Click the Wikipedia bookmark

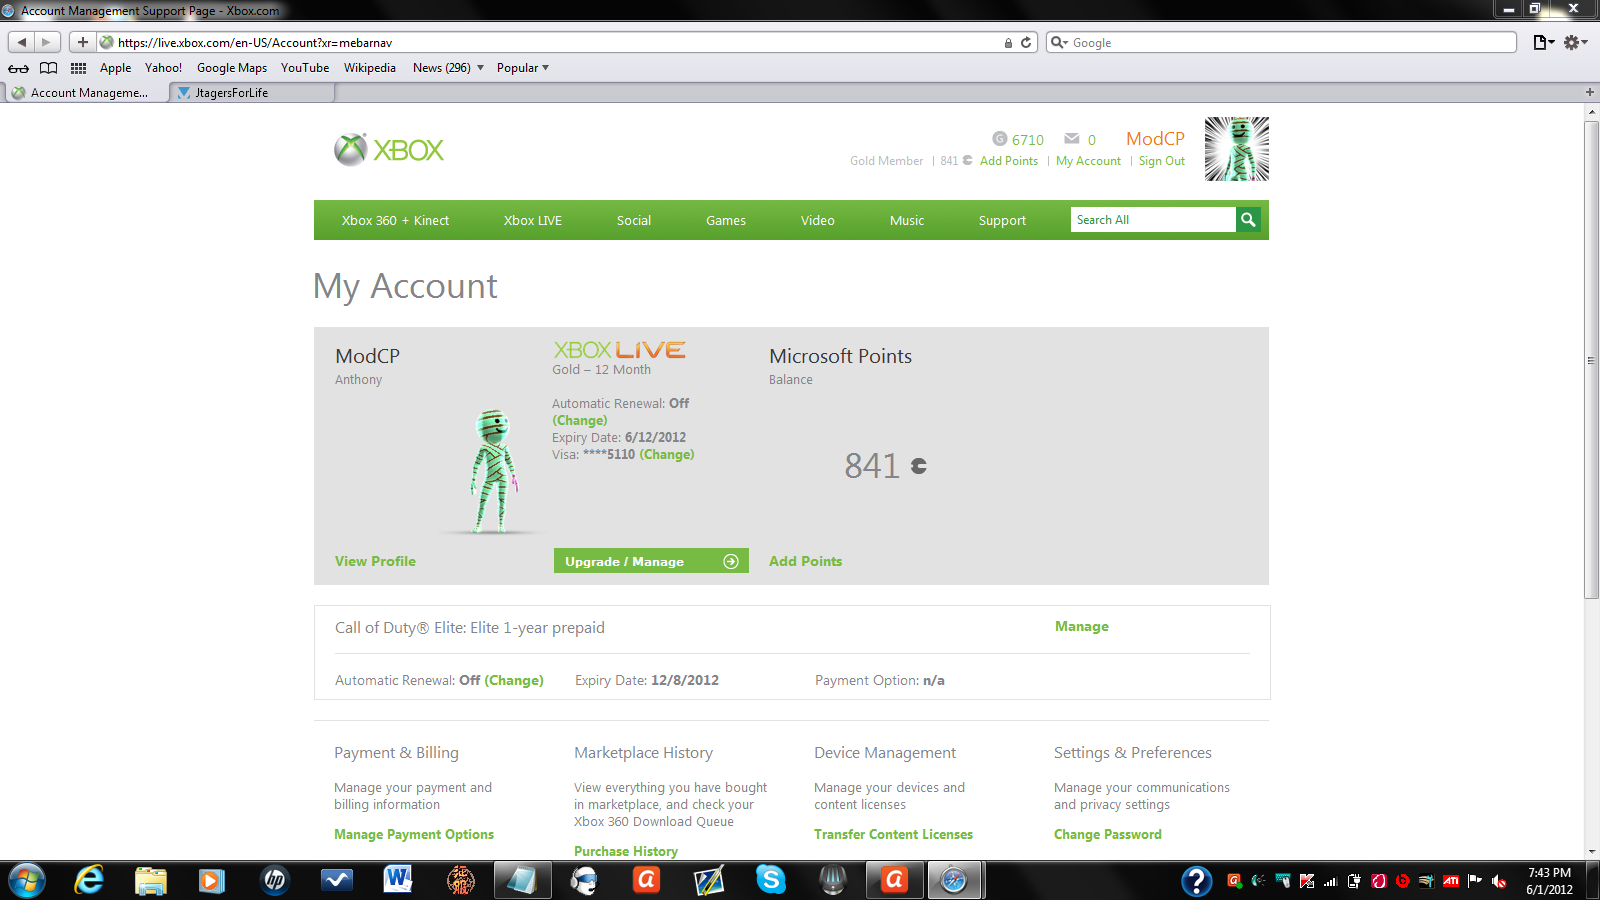coord(370,68)
